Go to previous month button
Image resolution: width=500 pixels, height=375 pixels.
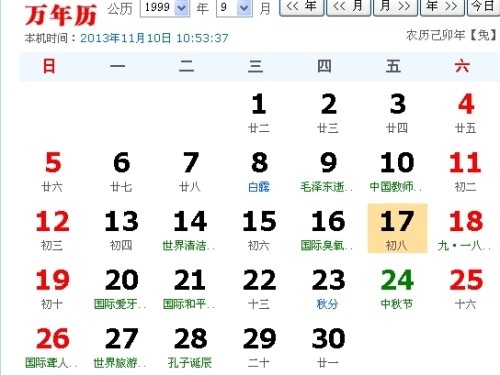(348, 7)
